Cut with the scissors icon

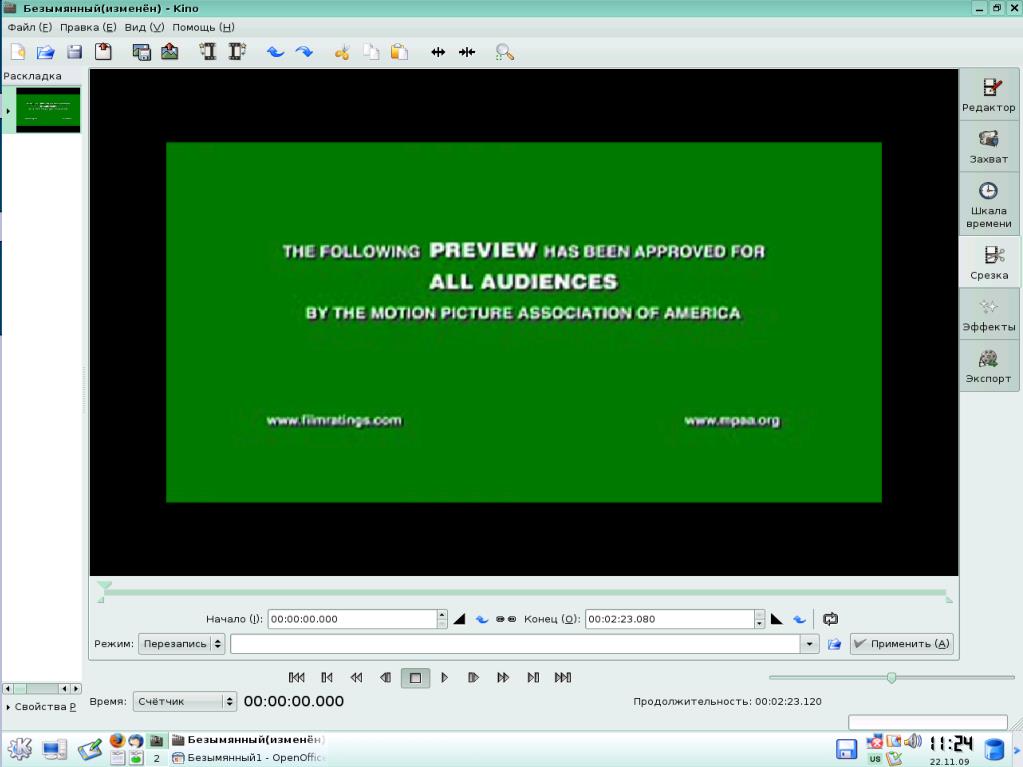pos(342,52)
